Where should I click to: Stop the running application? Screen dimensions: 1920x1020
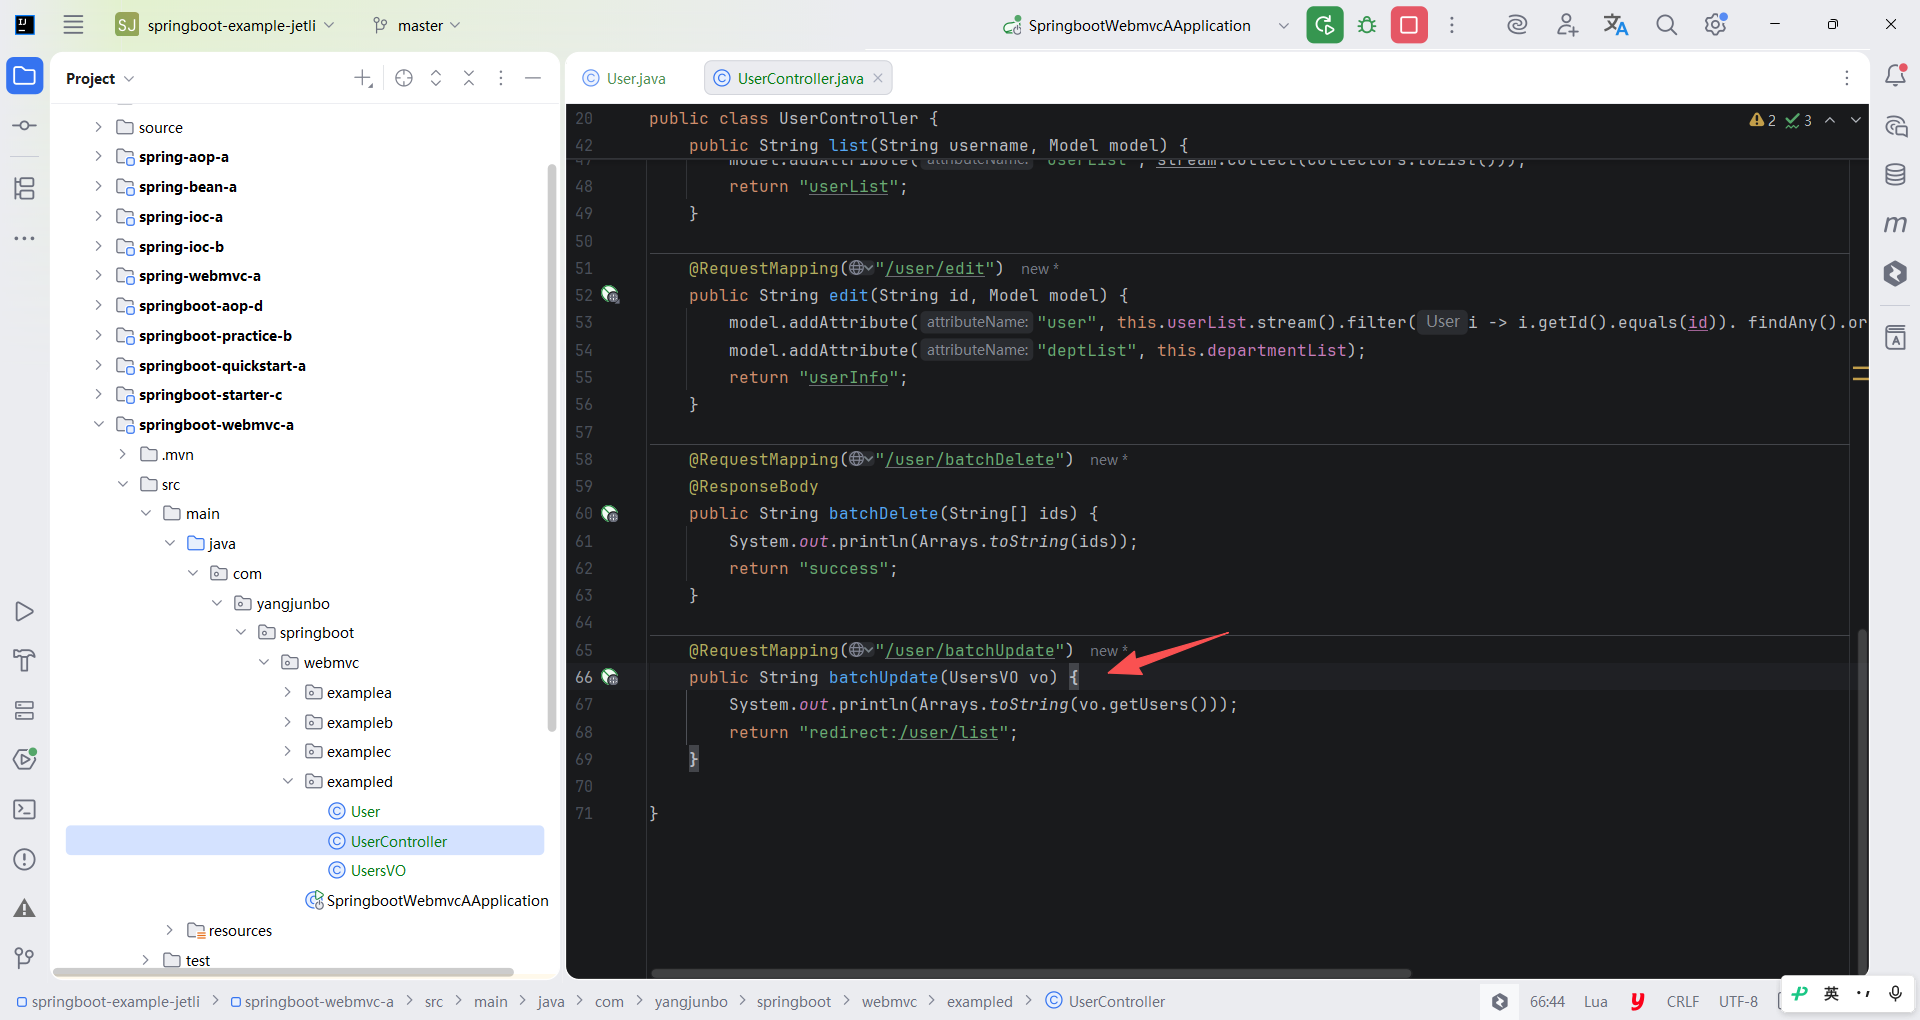pos(1409,25)
